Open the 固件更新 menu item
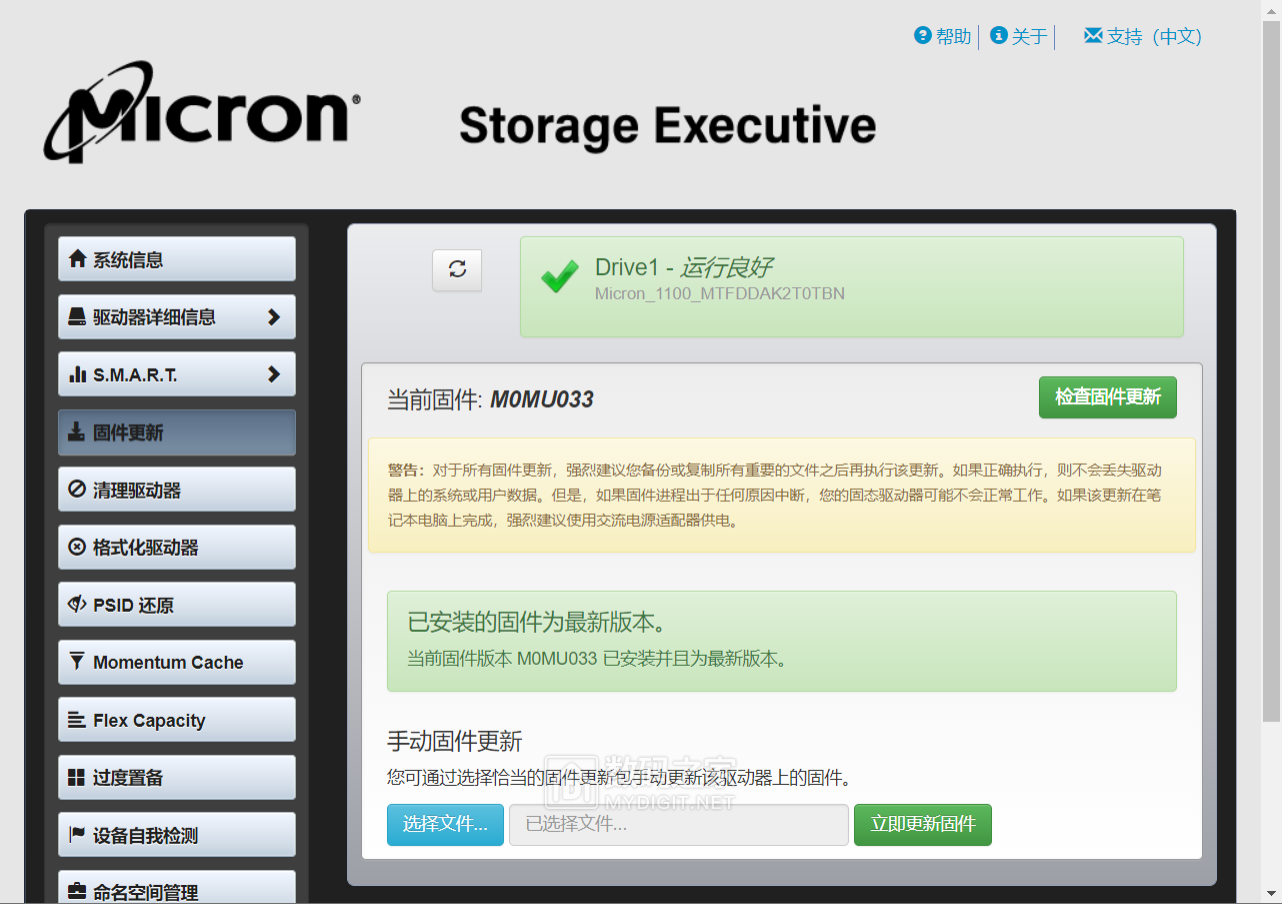The image size is (1282, 904). coord(177,432)
